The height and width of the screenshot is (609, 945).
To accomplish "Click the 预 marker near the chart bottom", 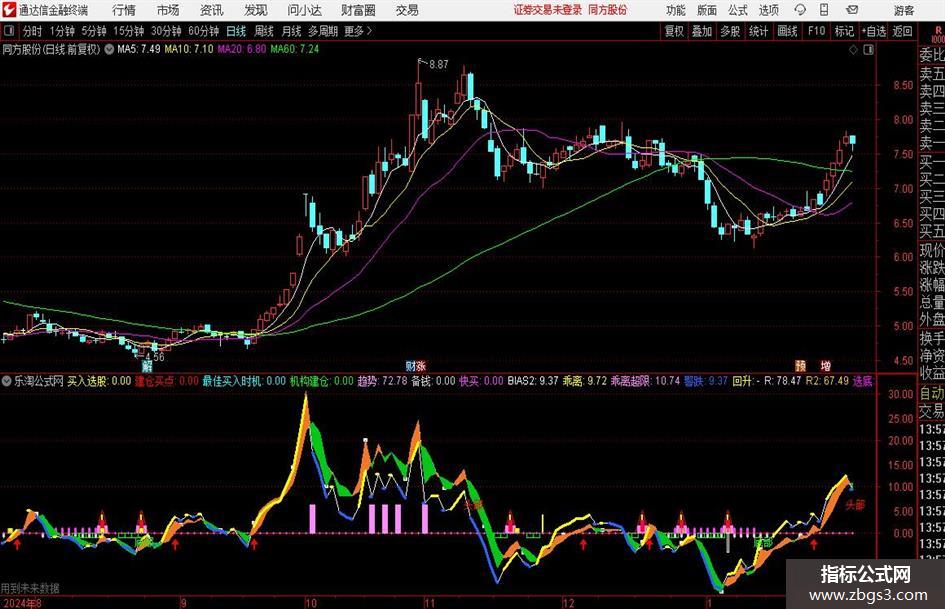I will [x=800, y=365].
